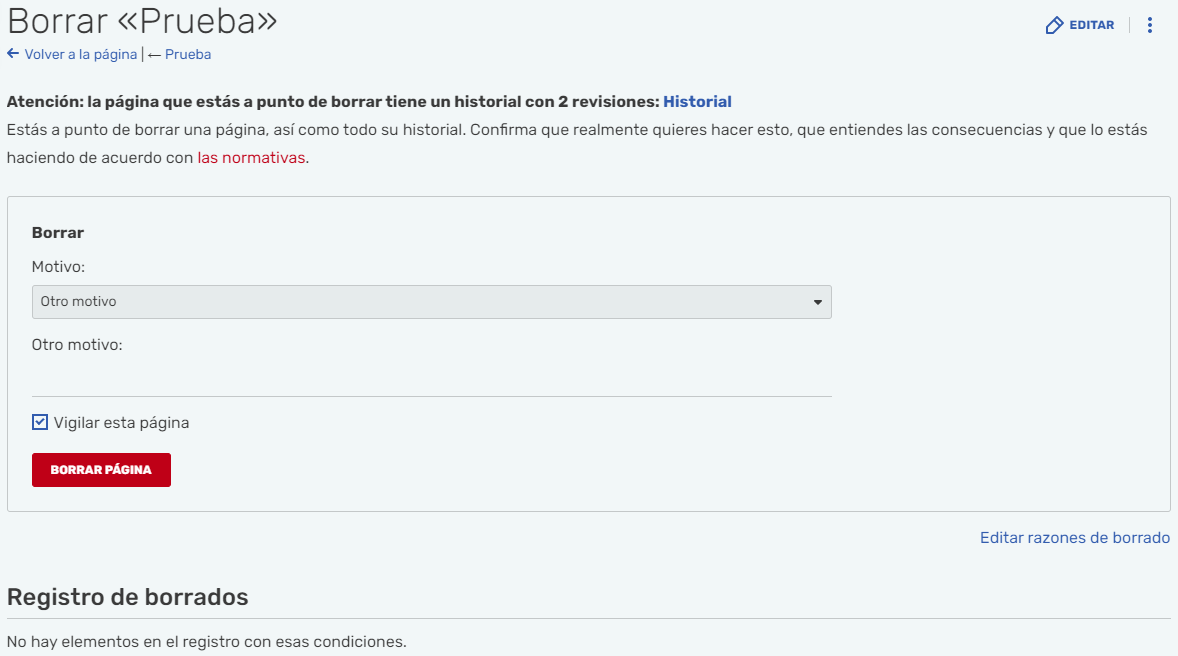The width and height of the screenshot is (1178, 656).
Task: Click the left arrow back icon
Action: click(13, 54)
